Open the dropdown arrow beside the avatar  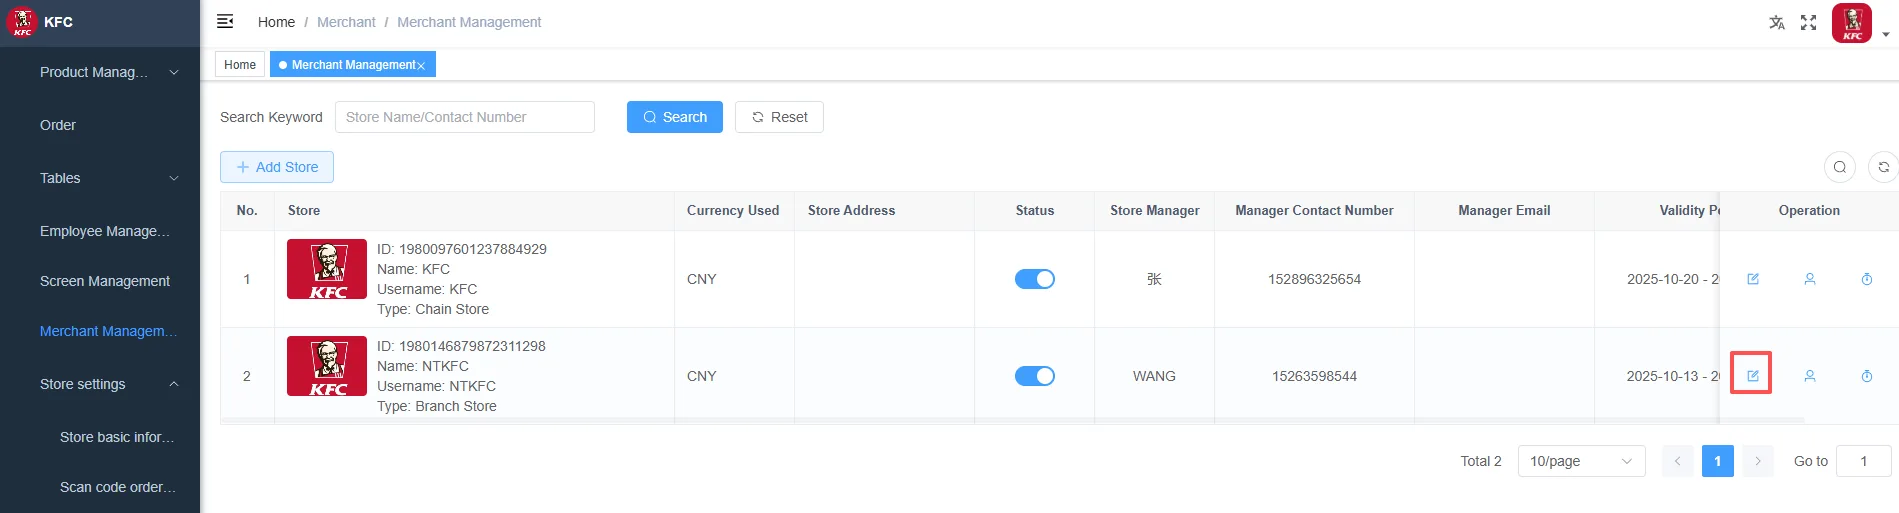pos(1886,34)
